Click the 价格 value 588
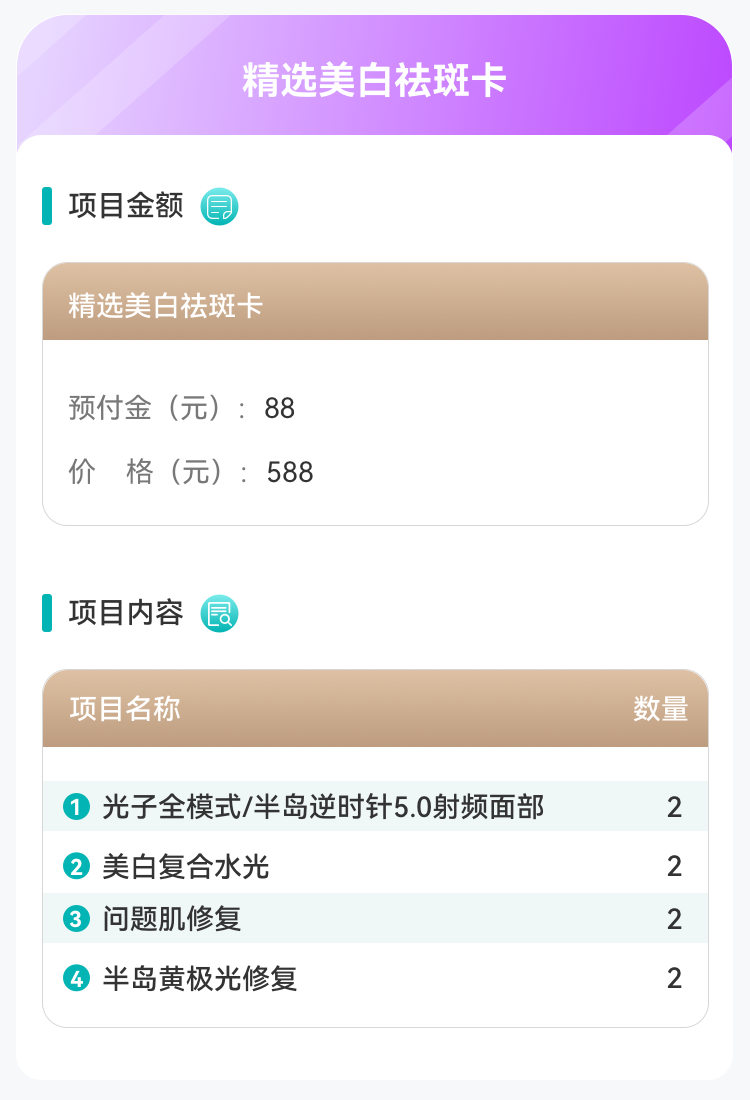The image size is (750, 1100). click(x=290, y=472)
